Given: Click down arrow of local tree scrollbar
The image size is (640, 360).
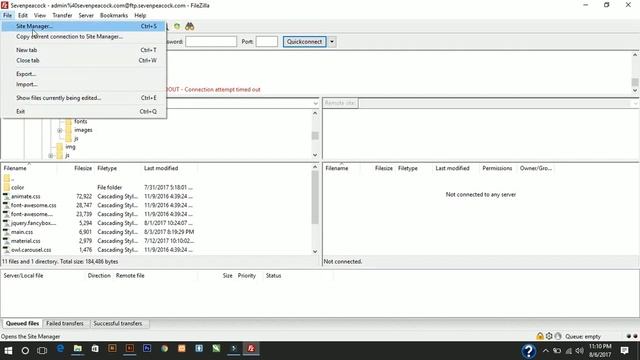Looking at the screenshot, I should click(315, 155).
